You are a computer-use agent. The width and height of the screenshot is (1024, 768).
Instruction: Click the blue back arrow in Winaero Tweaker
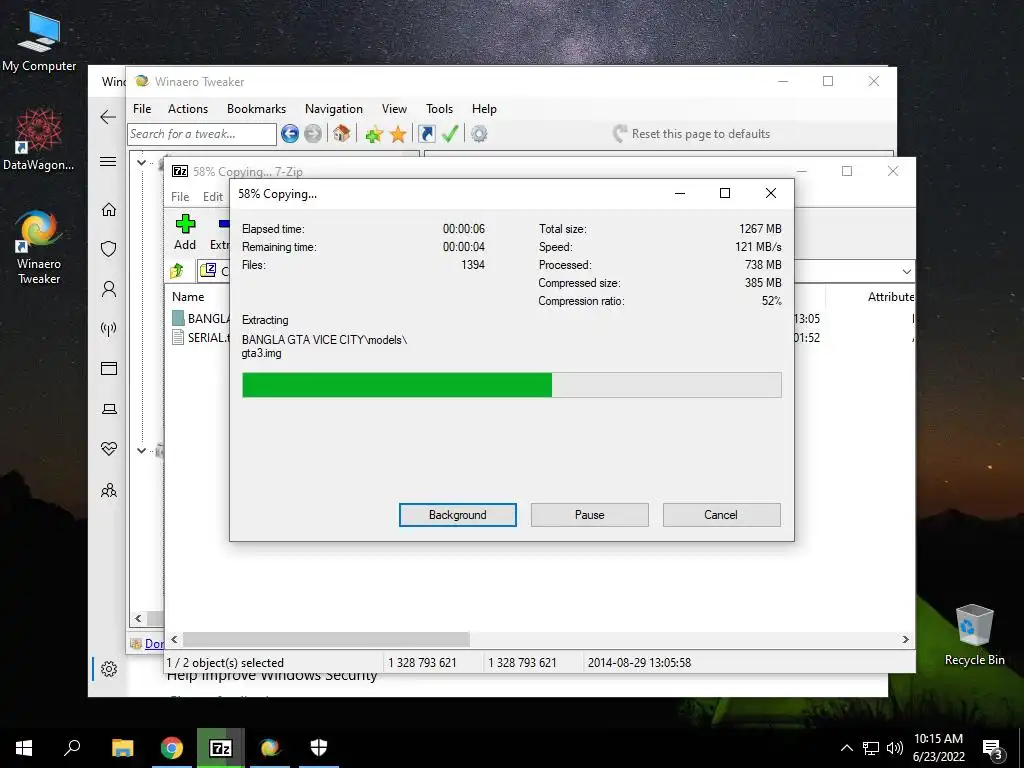(290, 134)
